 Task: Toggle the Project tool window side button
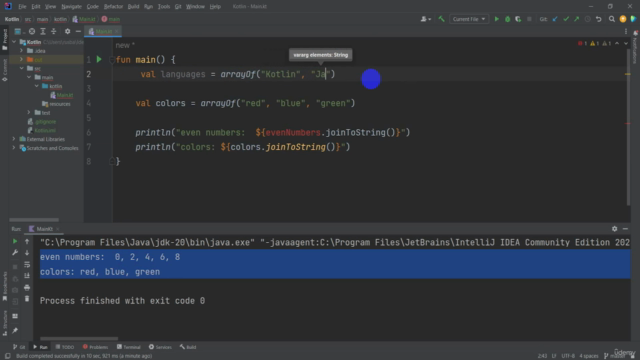(4, 40)
